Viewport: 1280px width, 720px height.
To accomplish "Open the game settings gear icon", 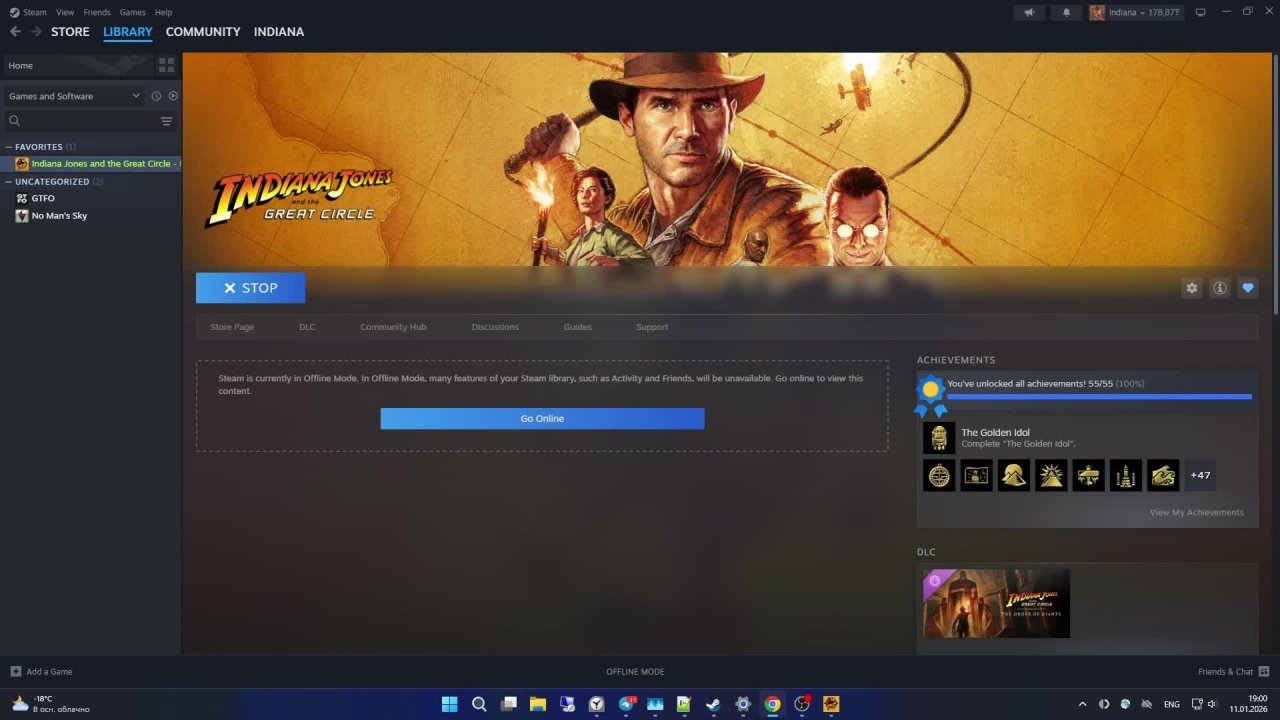I will click(1191, 288).
